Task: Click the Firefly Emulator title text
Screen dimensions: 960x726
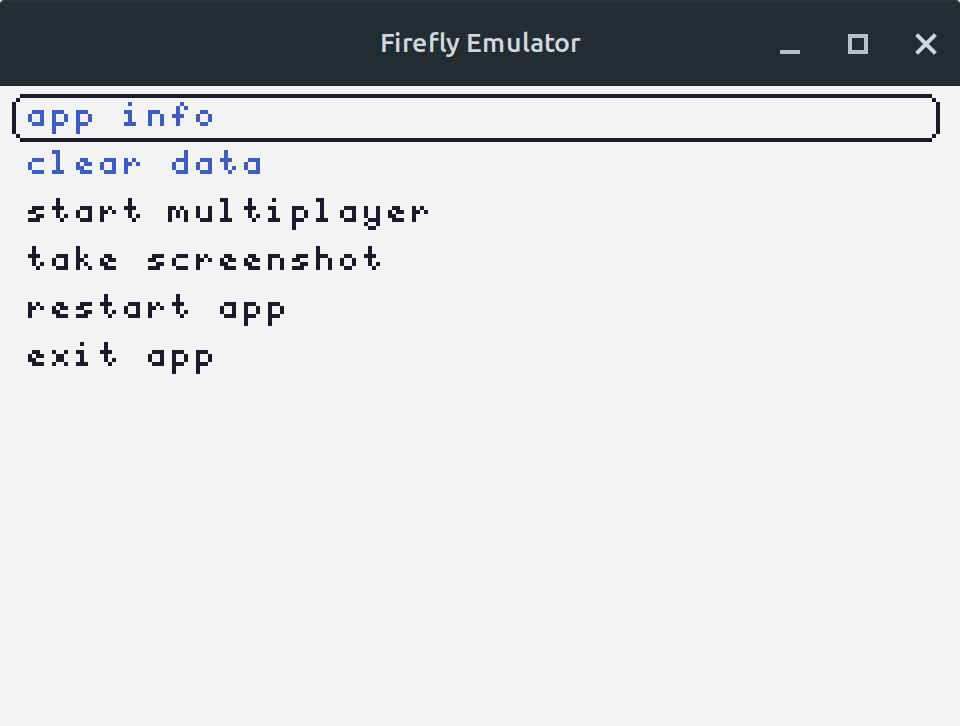Action: tap(480, 43)
